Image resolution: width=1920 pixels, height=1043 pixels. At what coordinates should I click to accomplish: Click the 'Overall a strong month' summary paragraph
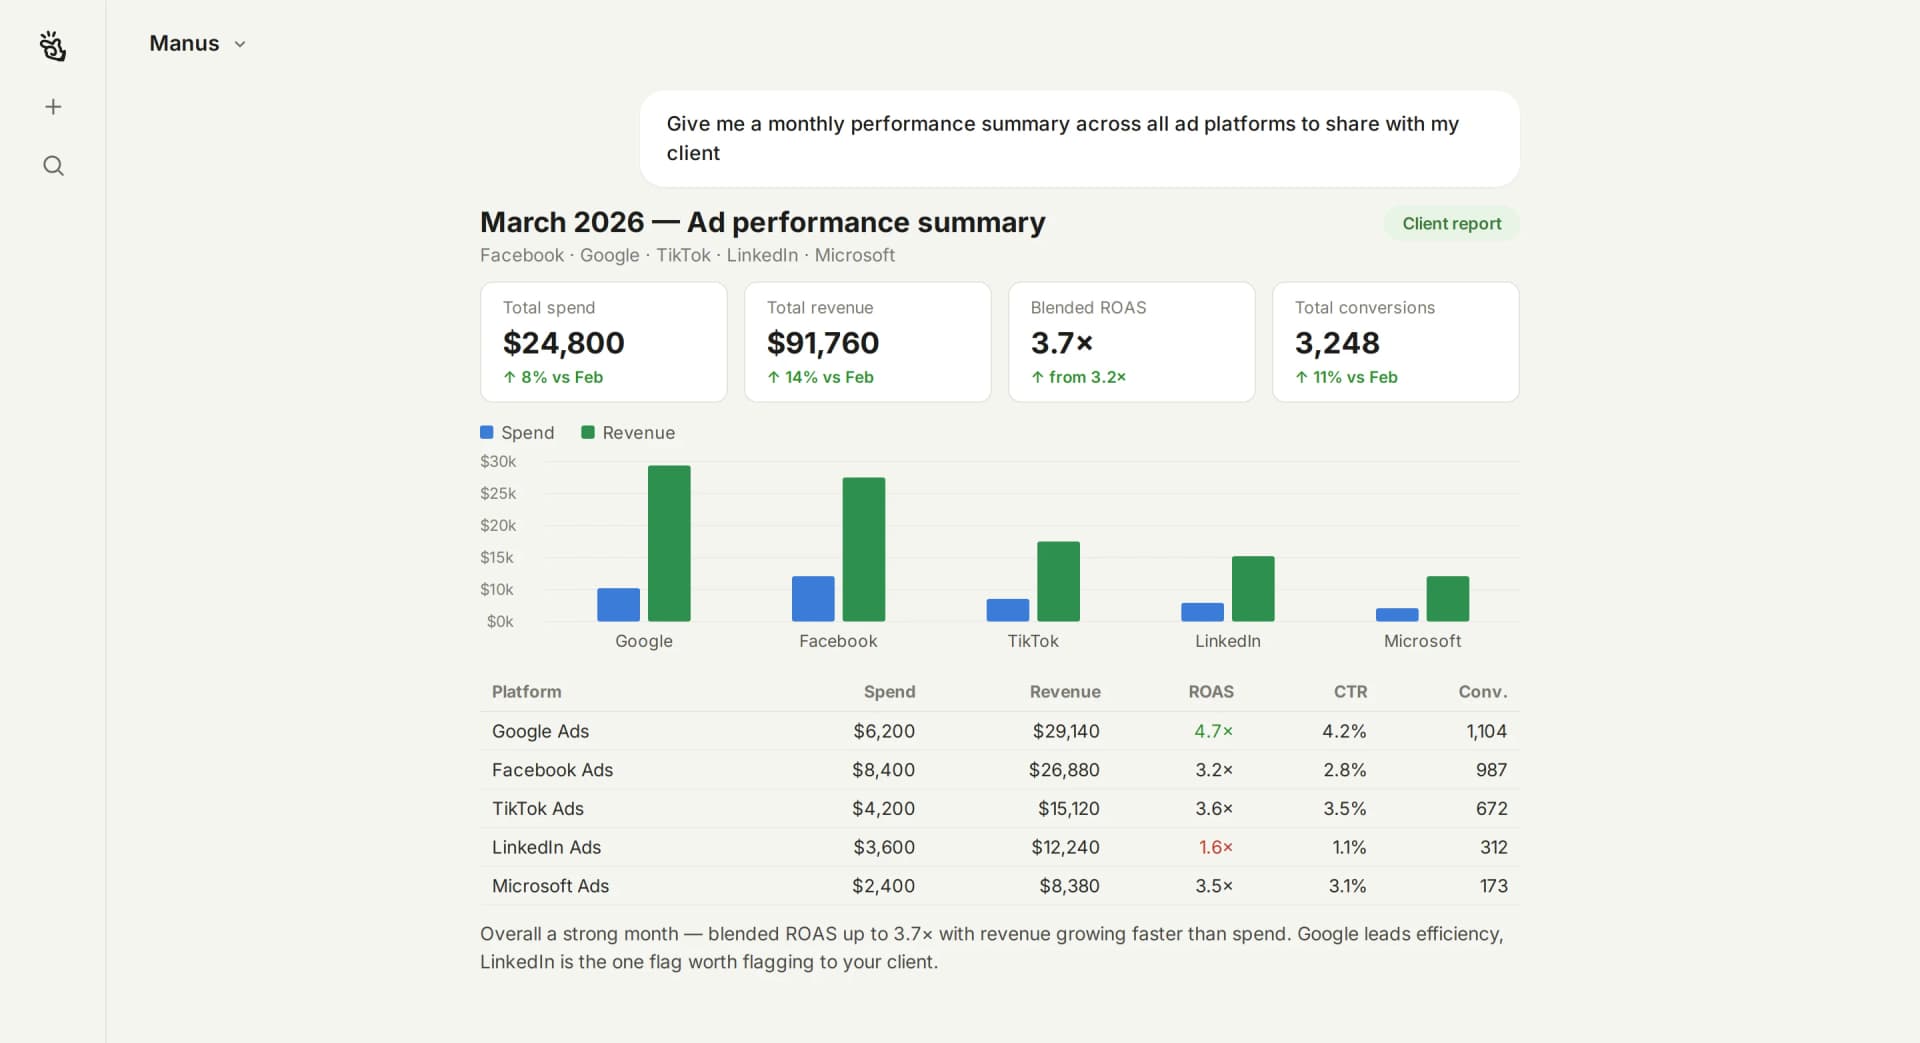(992, 947)
